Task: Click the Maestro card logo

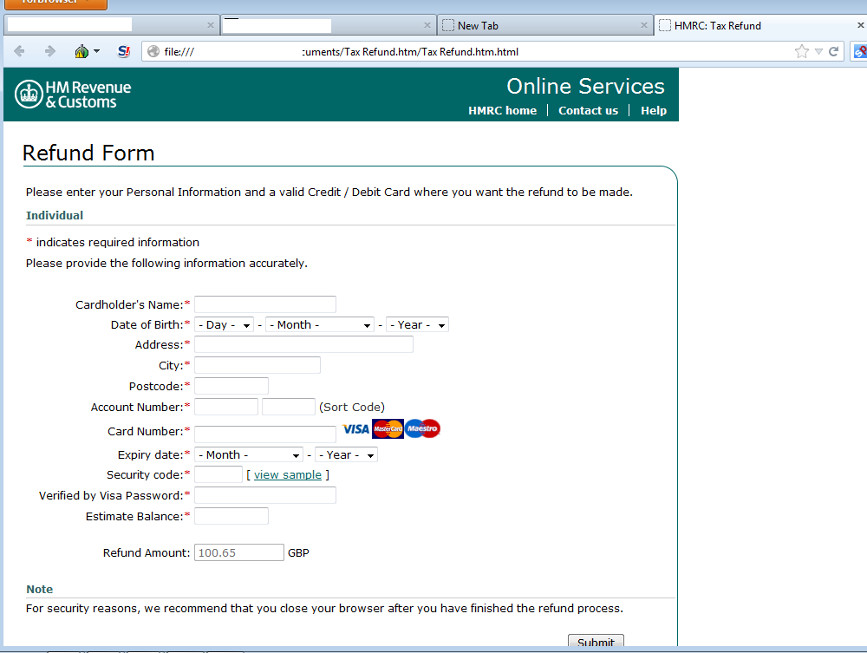Action: pyautogui.click(x=422, y=429)
